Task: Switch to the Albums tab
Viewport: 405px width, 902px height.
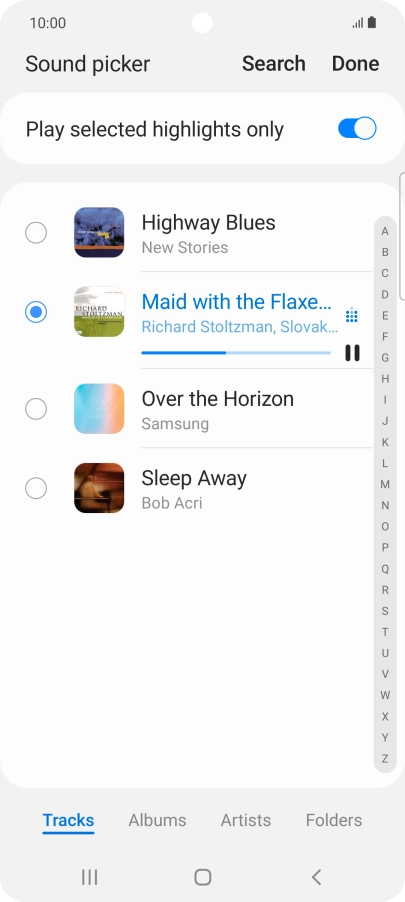Action: [x=157, y=820]
